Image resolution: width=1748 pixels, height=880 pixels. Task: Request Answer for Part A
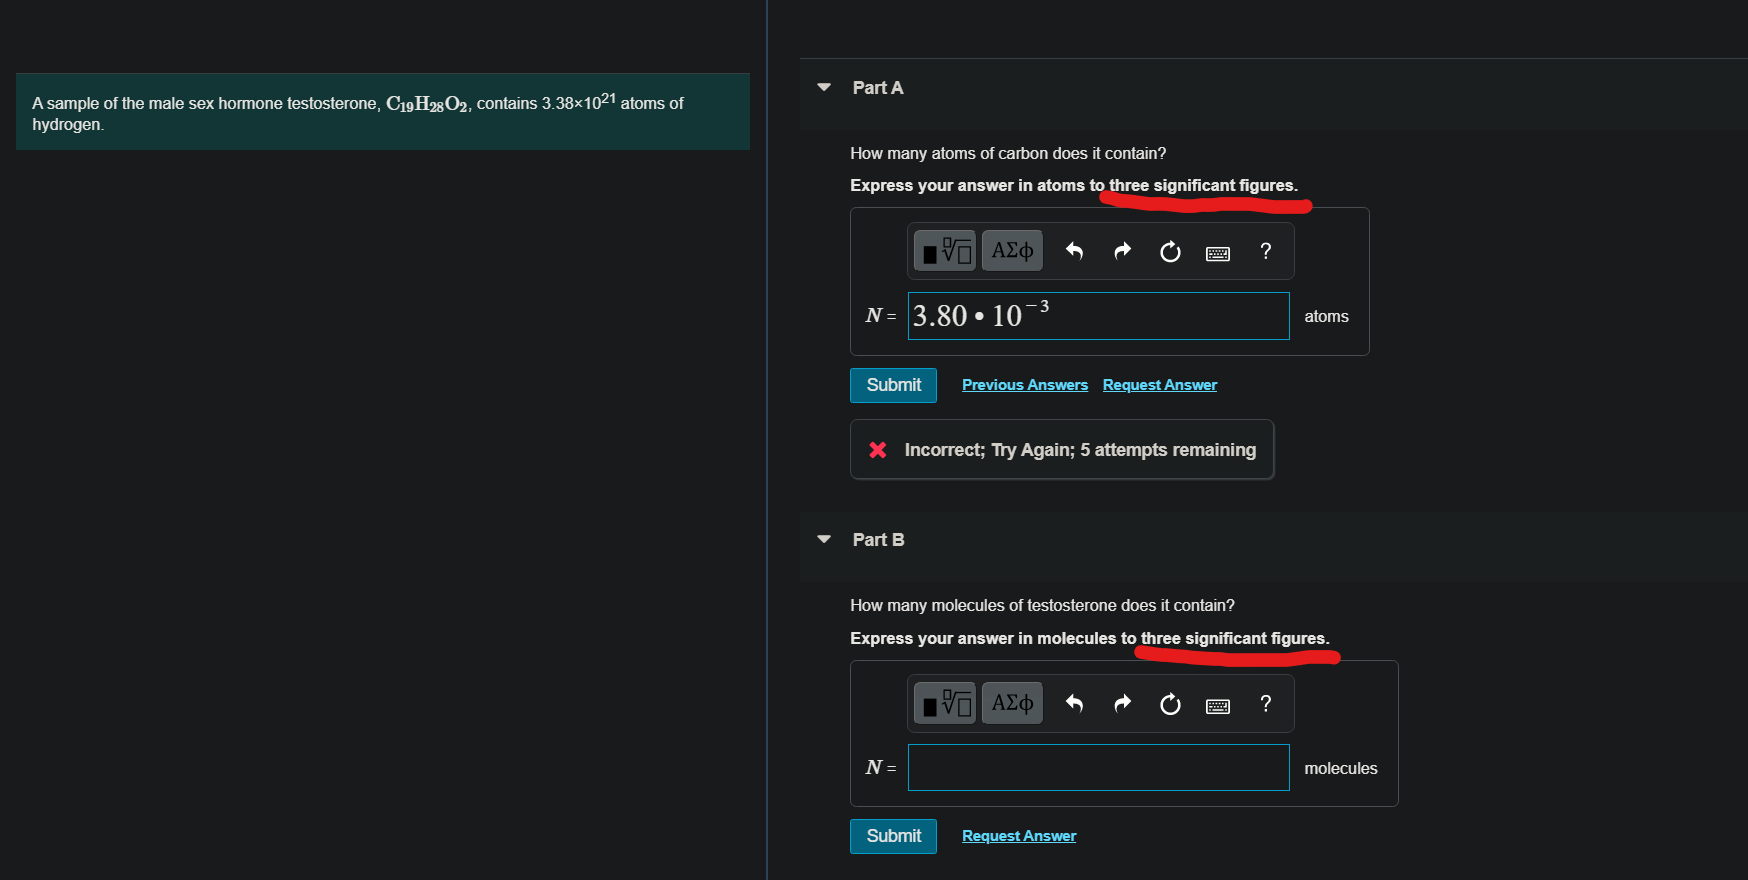(1160, 385)
